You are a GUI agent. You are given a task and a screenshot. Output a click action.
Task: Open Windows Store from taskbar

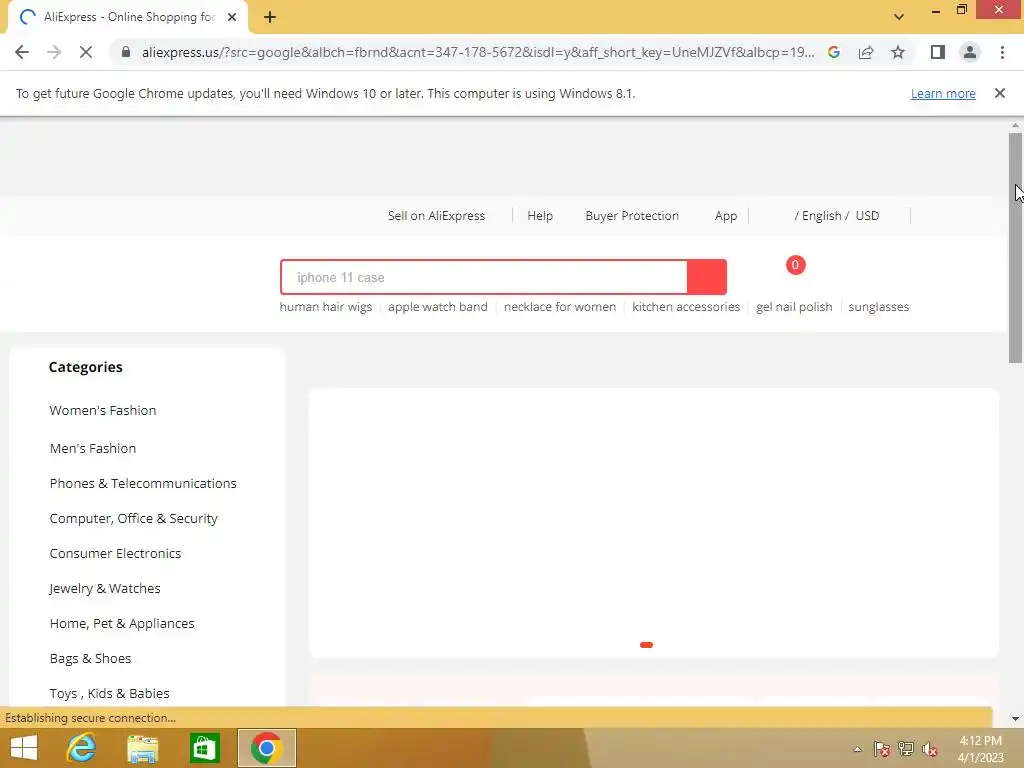click(204, 748)
